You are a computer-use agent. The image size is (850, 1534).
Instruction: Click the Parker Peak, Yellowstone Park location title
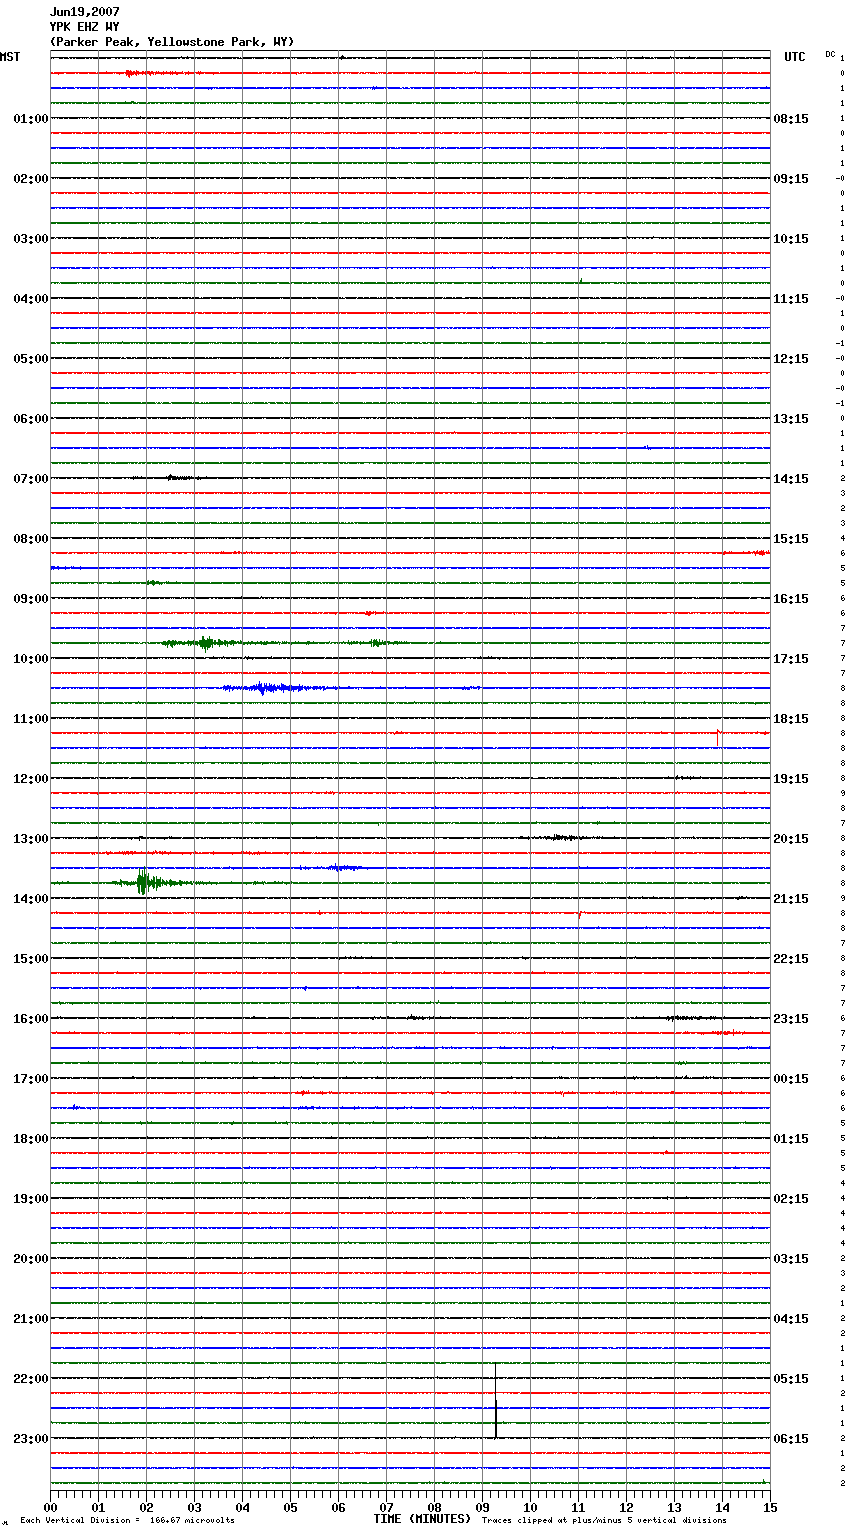coord(172,42)
